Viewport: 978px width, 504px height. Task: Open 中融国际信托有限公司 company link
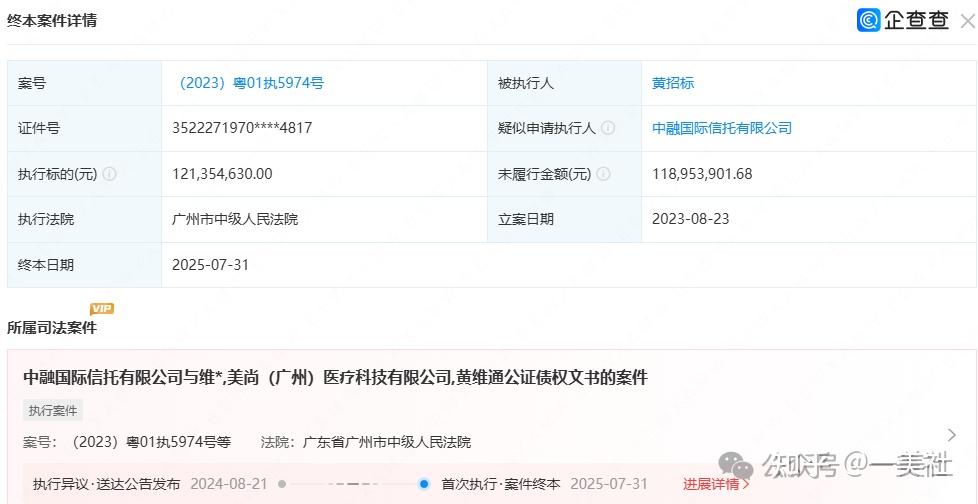(722, 128)
